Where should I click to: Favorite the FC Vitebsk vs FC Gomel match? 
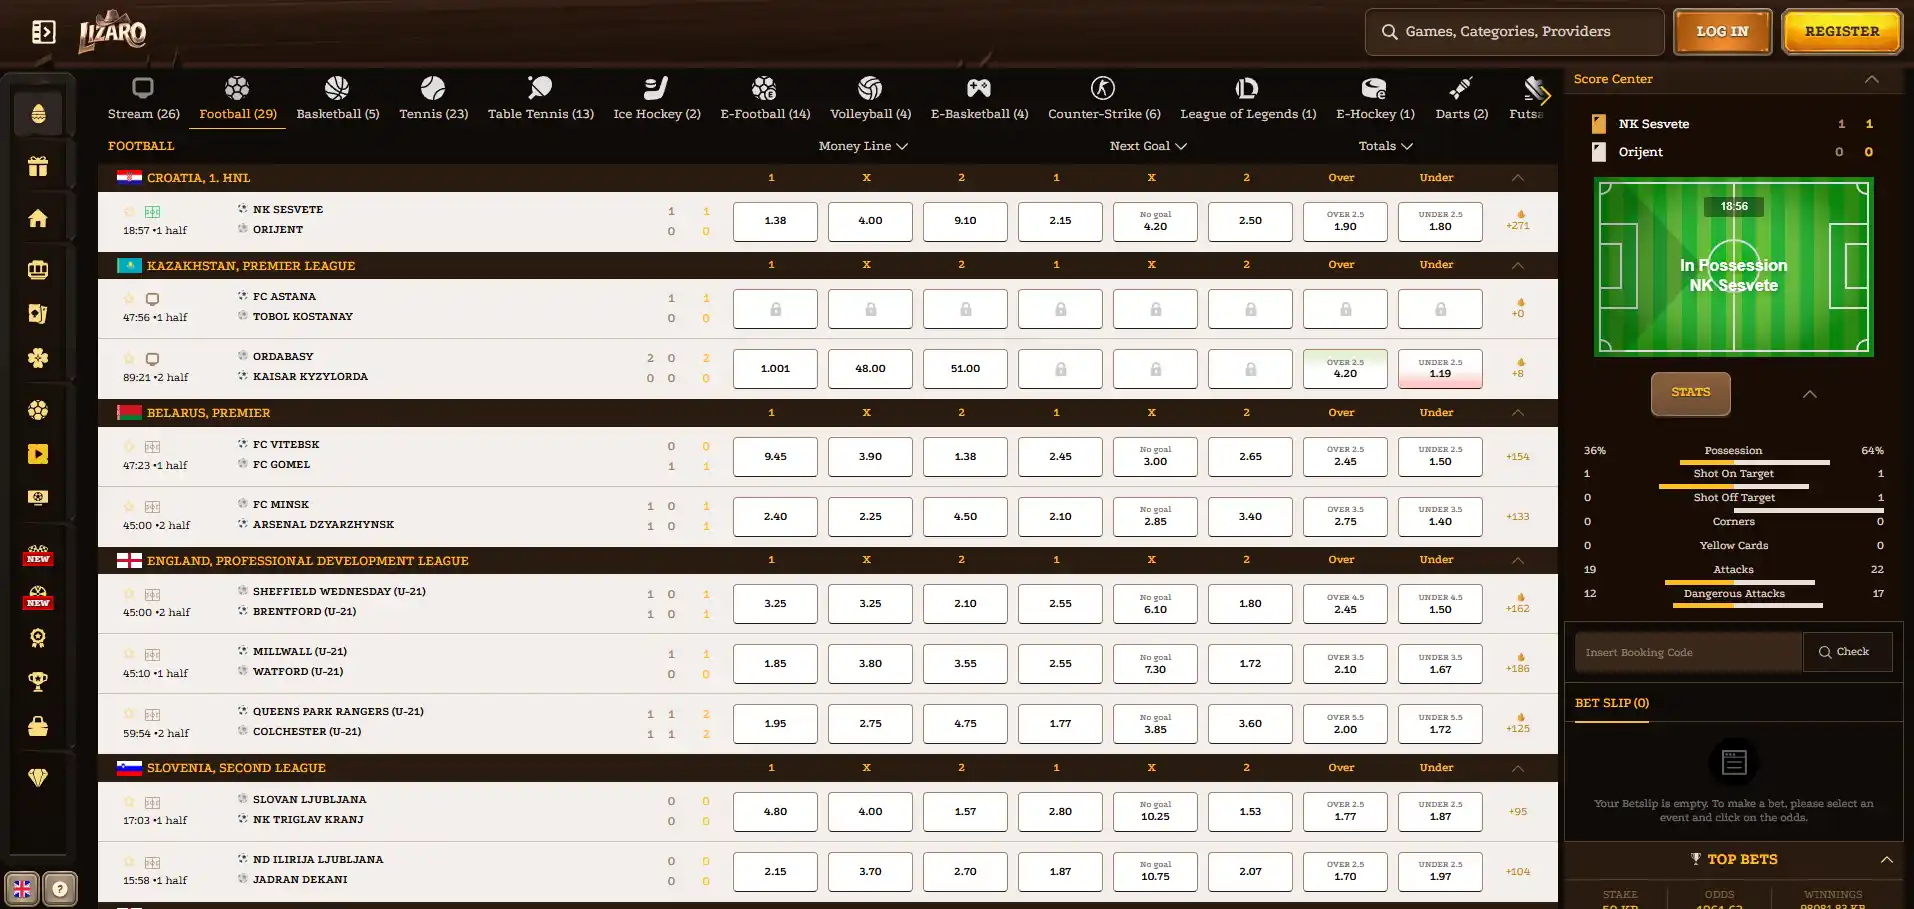(x=129, y=447)
